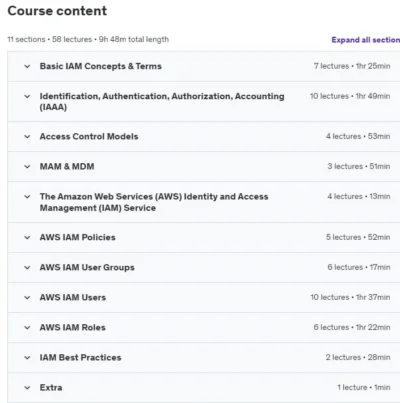Expand Access Control Models chevron

(27, 137)
